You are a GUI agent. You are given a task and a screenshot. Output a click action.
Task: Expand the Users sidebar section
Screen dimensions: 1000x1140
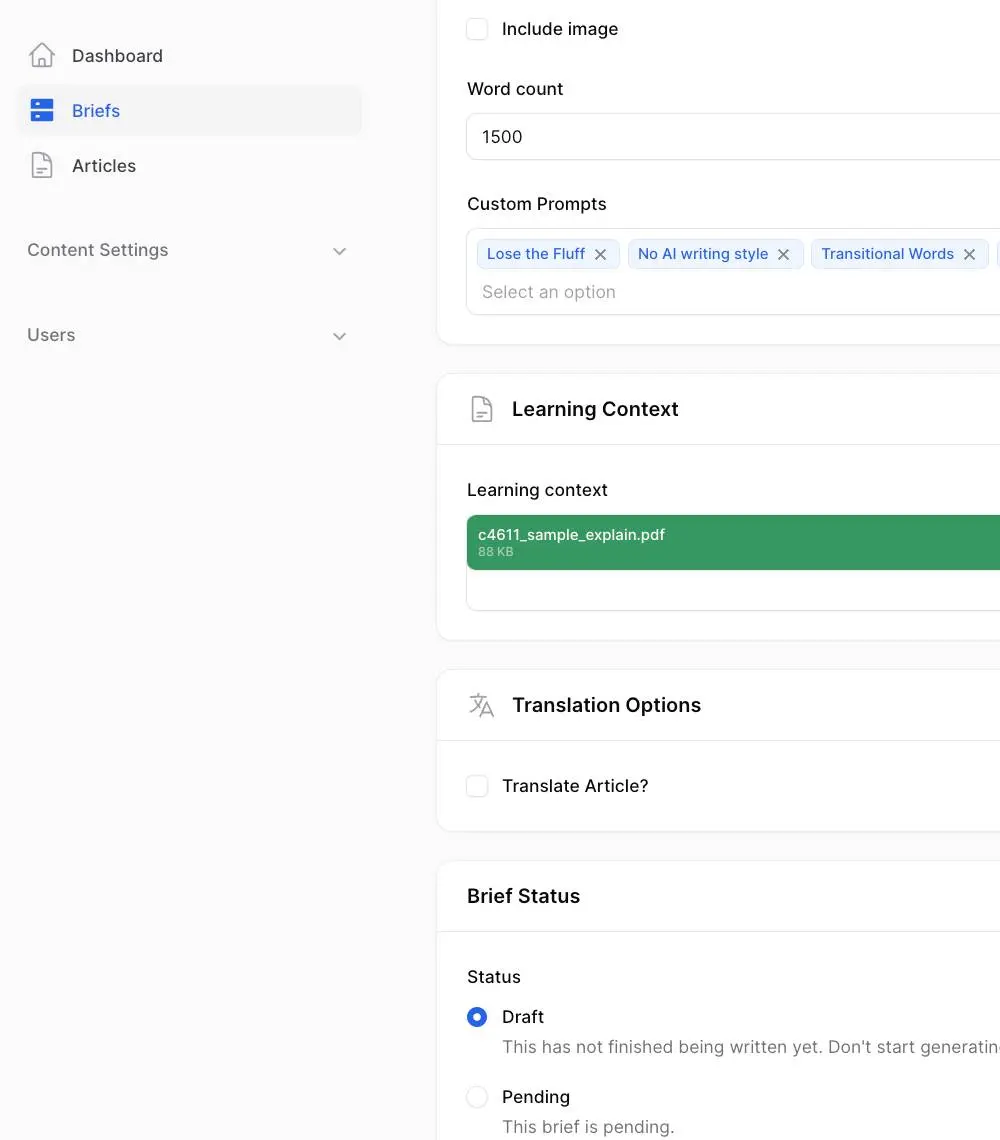[x=339, y=336]
